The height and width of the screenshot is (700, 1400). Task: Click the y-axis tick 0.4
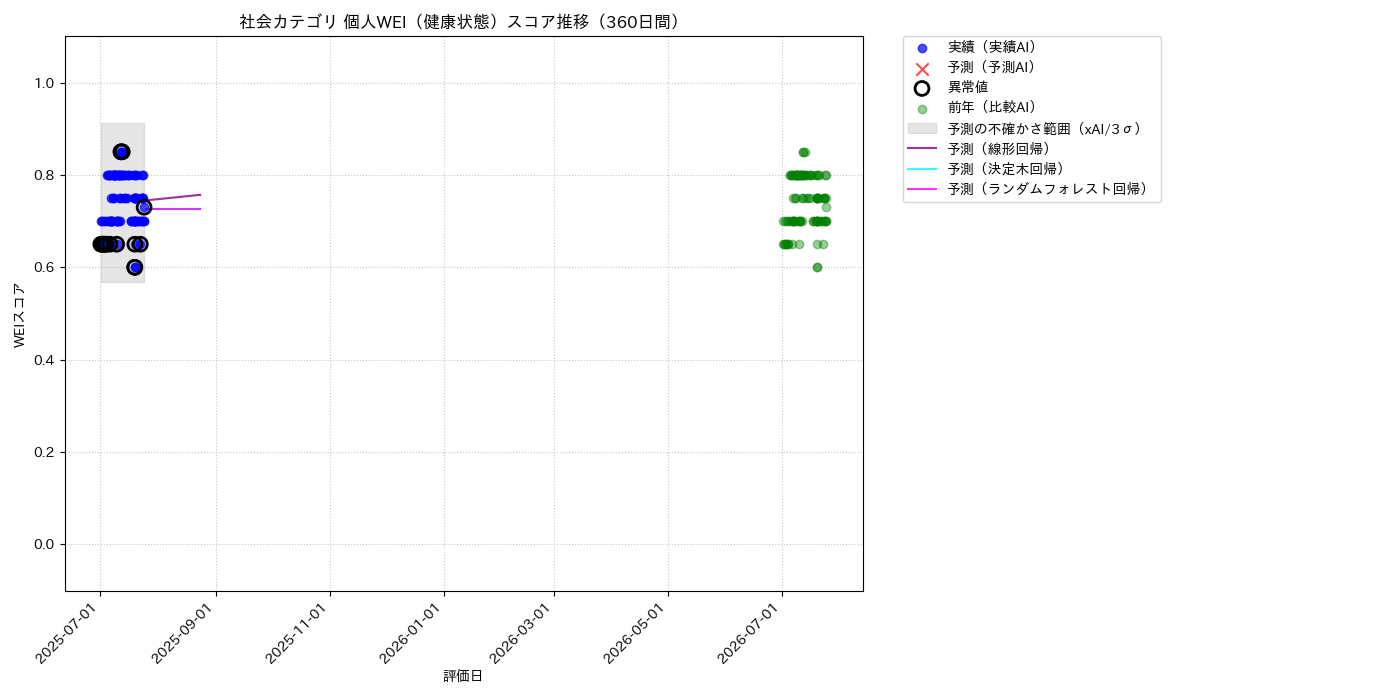pyautogui.click(x=44, y=360)
